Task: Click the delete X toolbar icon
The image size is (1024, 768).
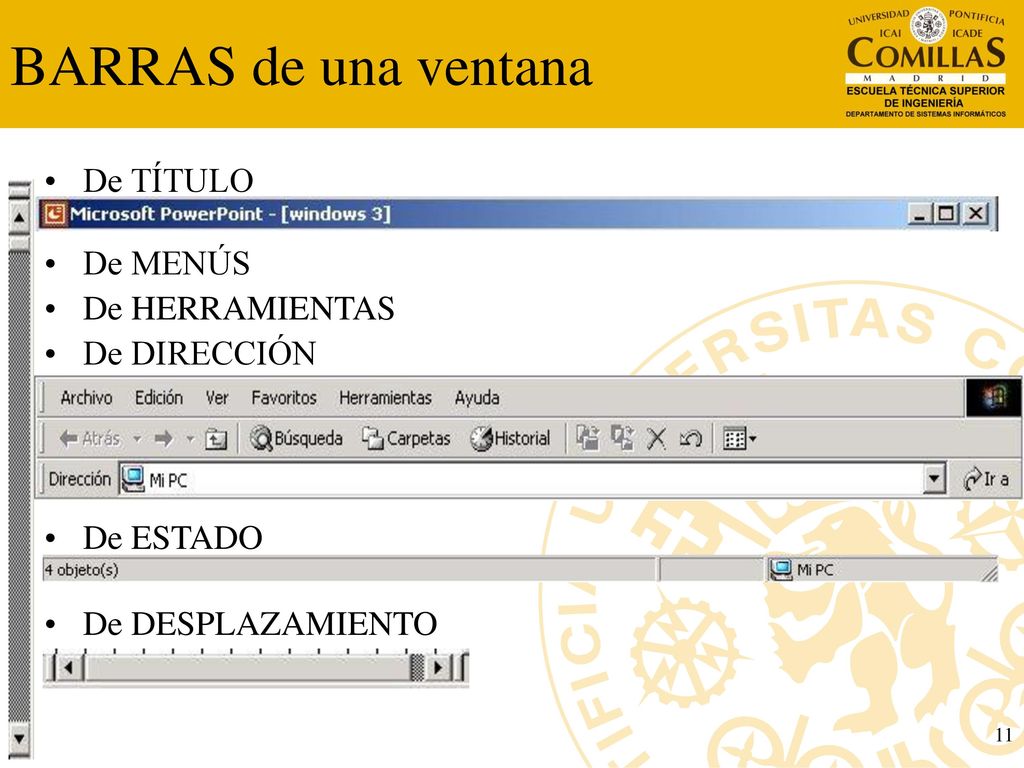Action: pyautogui.click(x=656, y=438)
